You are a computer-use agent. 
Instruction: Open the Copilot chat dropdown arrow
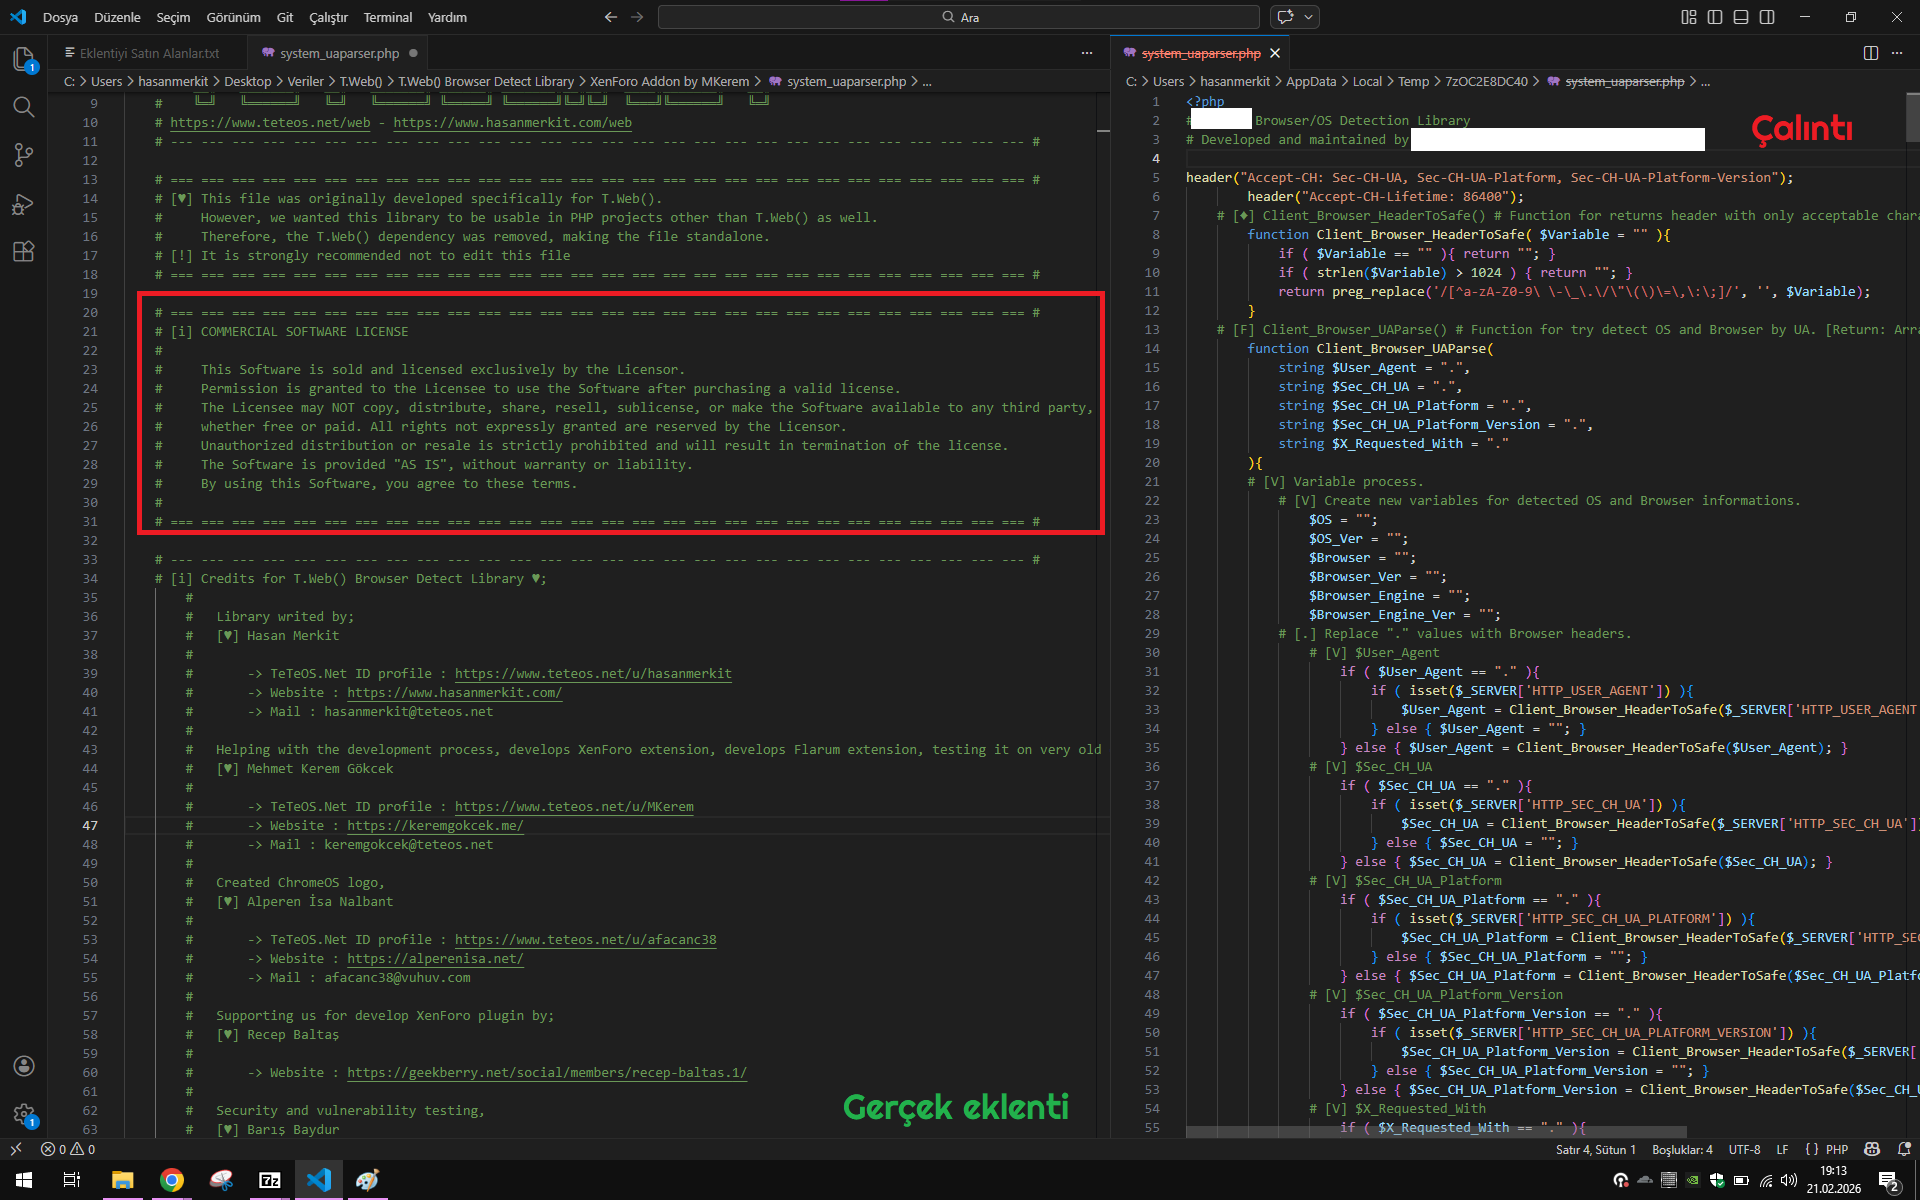[1308, 17]
